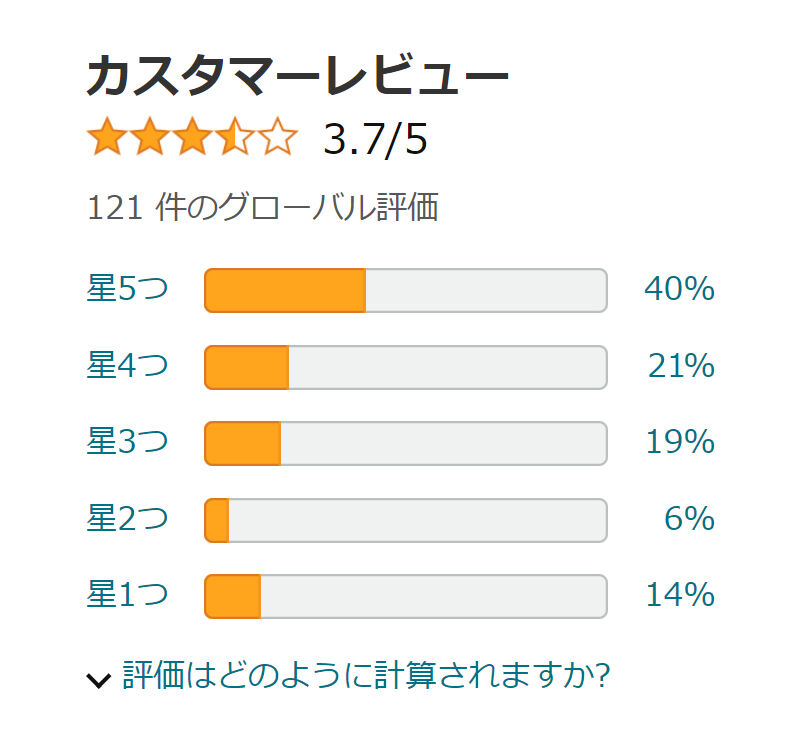Click the 1-star rating bar

coord(405,596)
